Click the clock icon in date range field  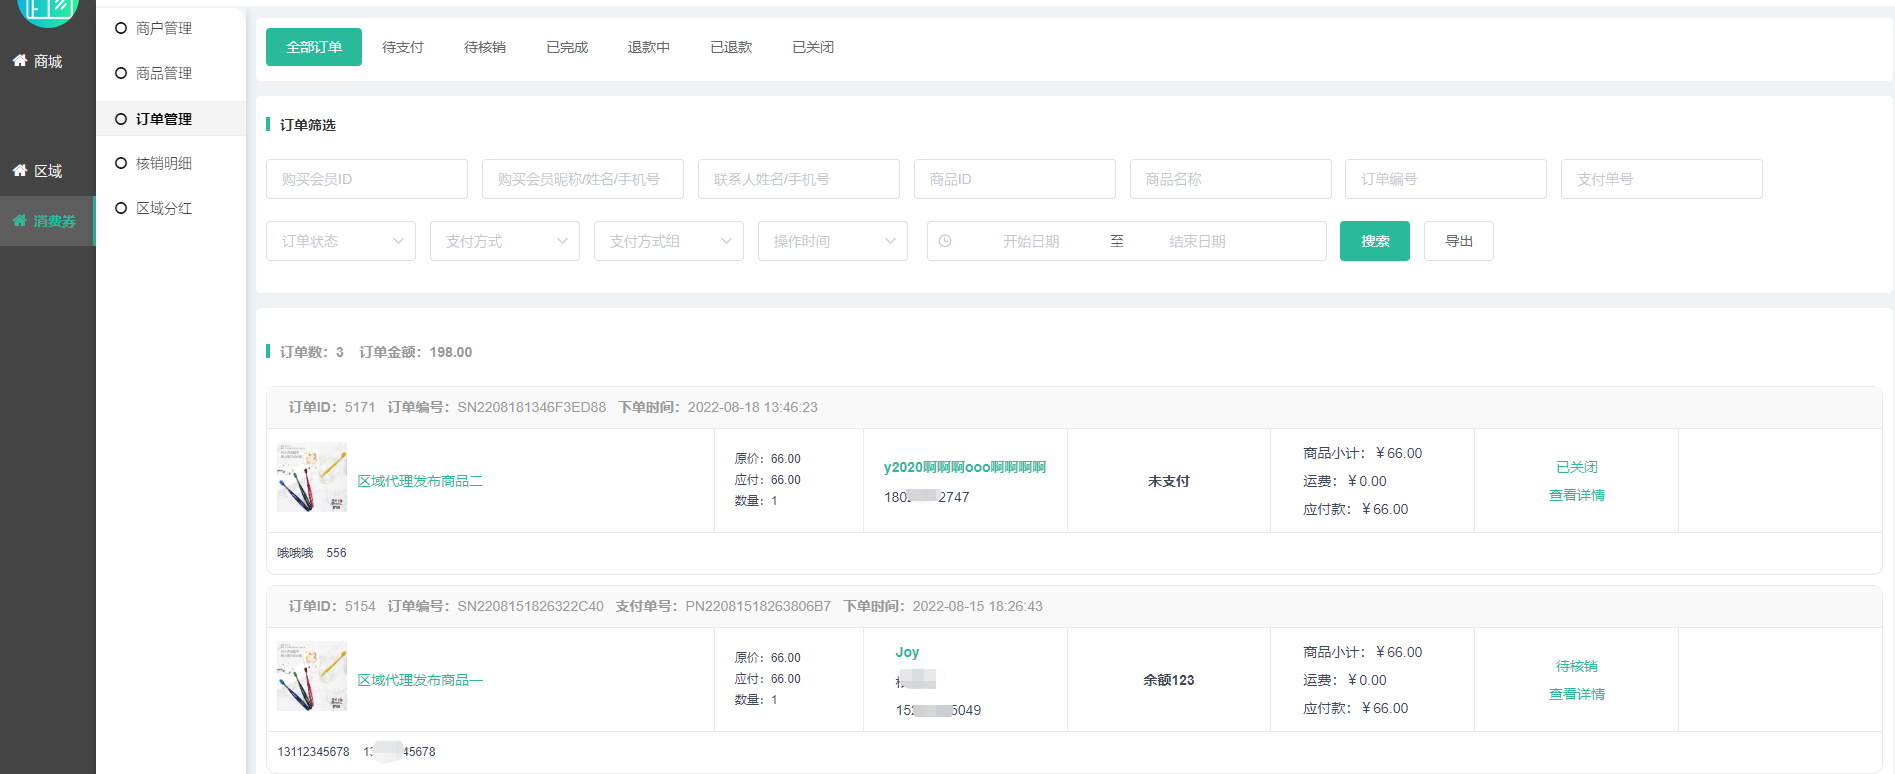[945, 241]
